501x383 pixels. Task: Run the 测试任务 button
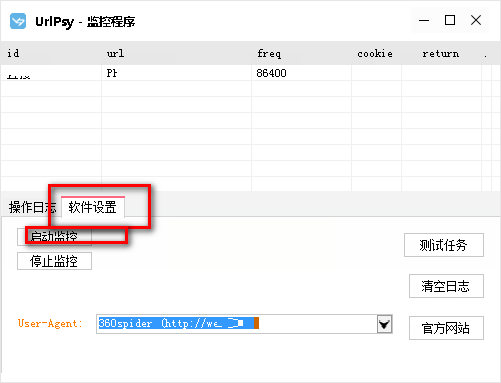tap(444, 245)
